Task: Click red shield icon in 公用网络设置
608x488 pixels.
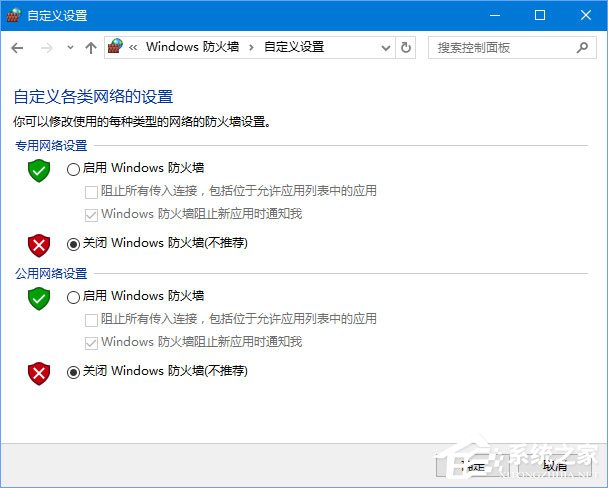Action: coord(39,374)
